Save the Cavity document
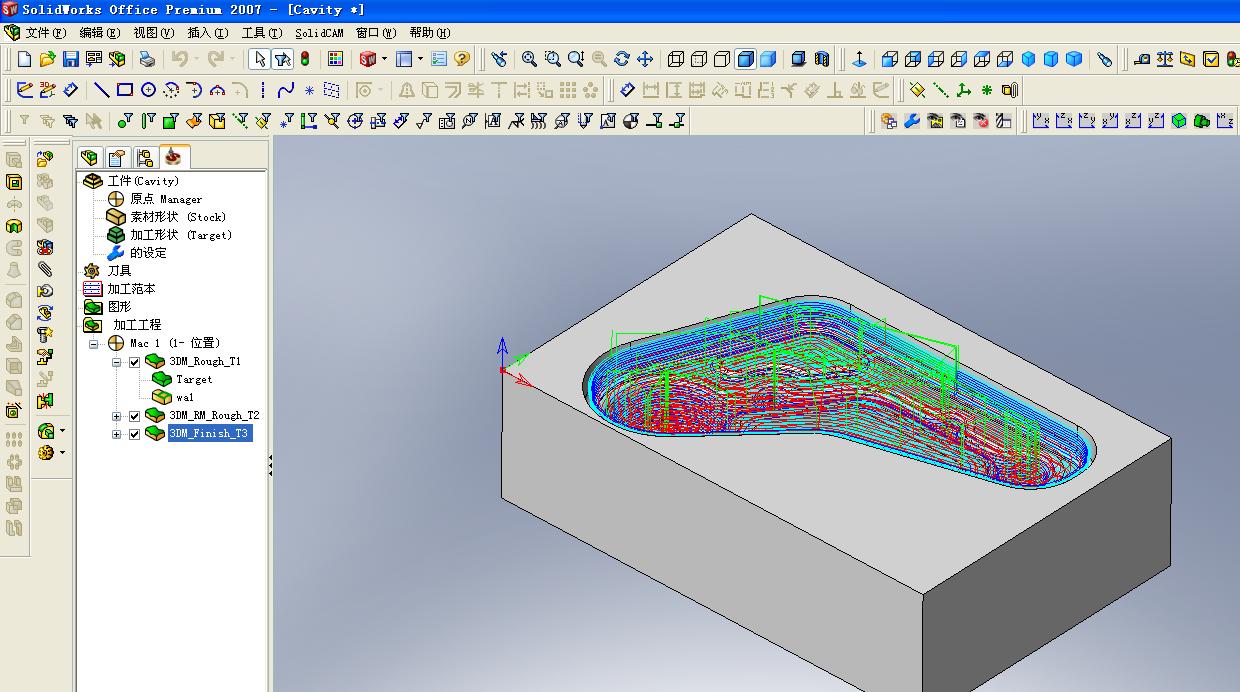This screenshot has width=1240, height=692. point(71,59)
